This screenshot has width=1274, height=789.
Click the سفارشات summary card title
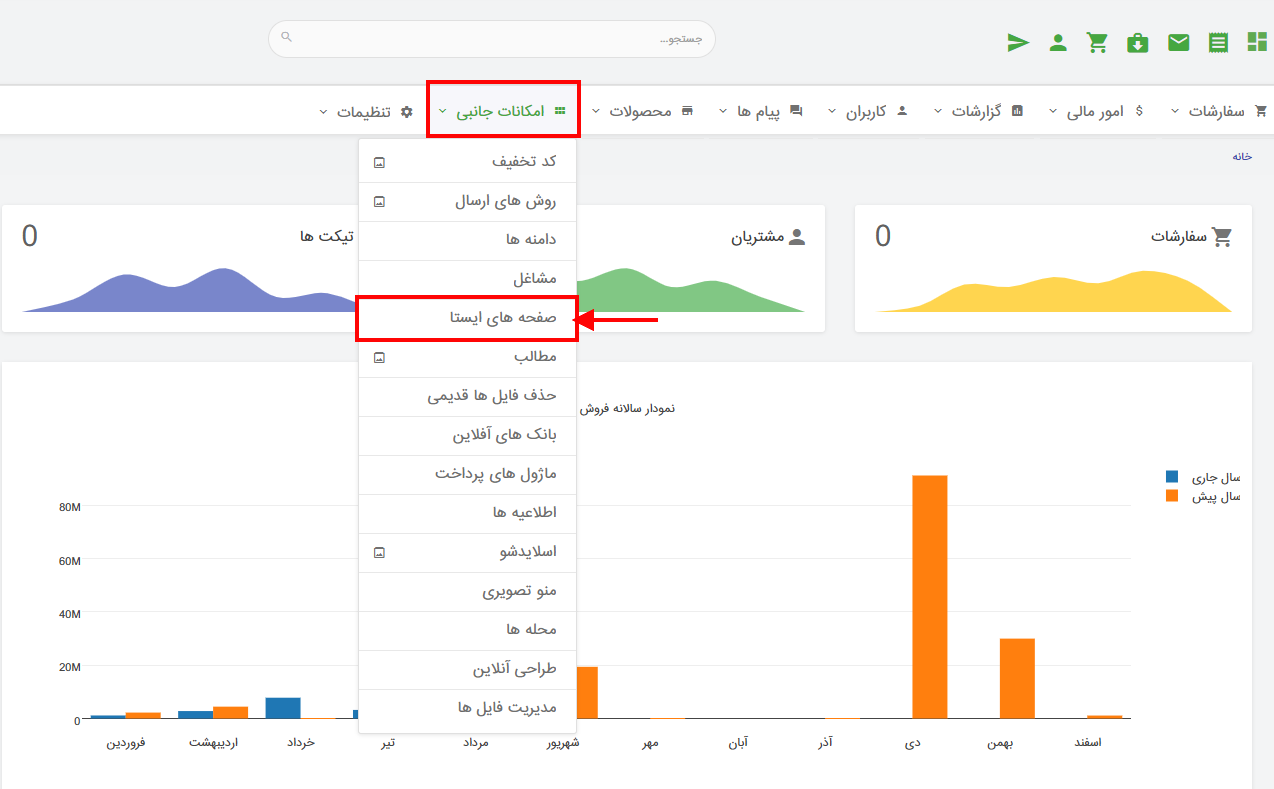tap(1180, 237)
